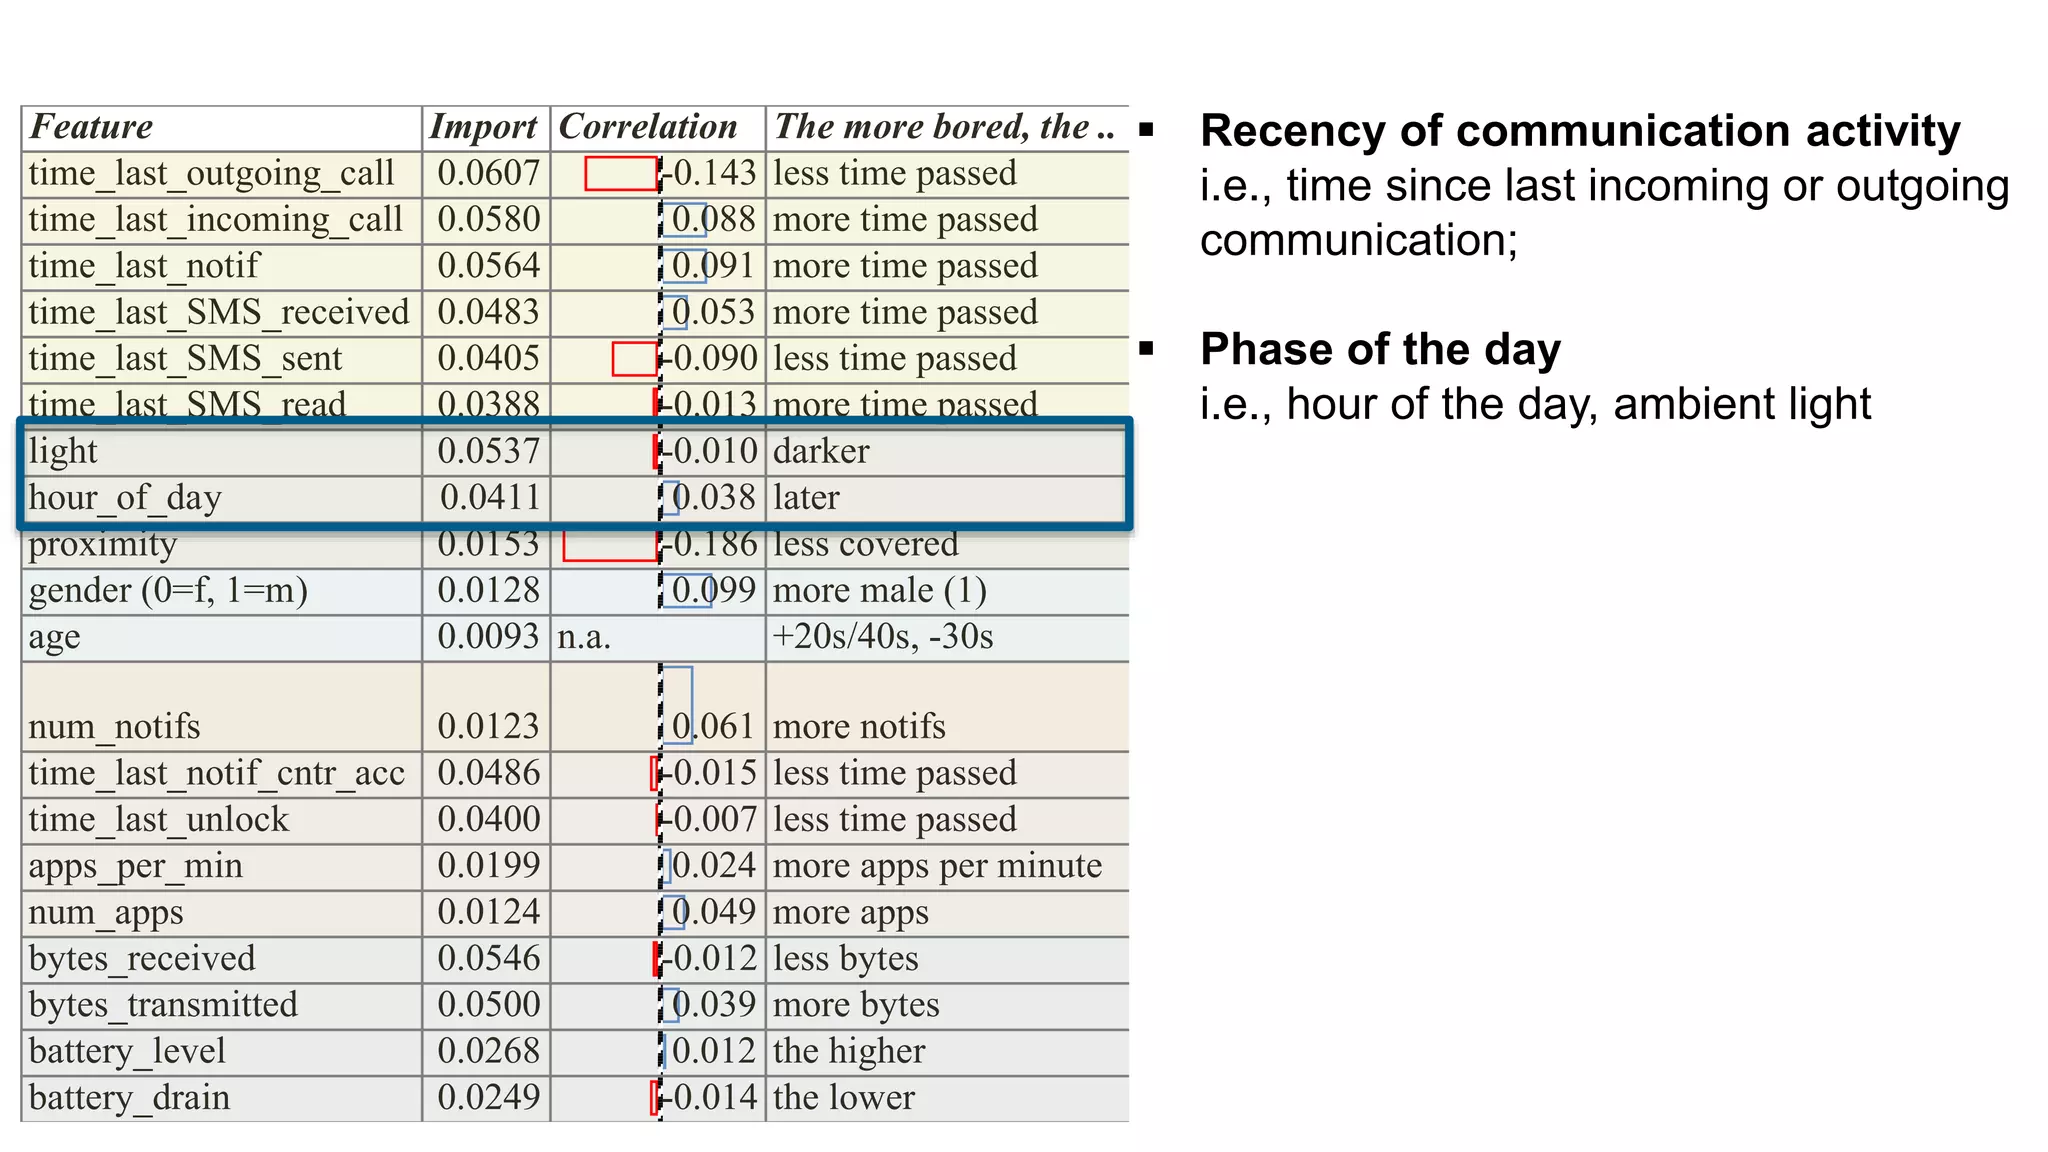This screenshot has height=1152, width=2048.
Task: Click the 'later' cell
Action: tap(947, 498)
